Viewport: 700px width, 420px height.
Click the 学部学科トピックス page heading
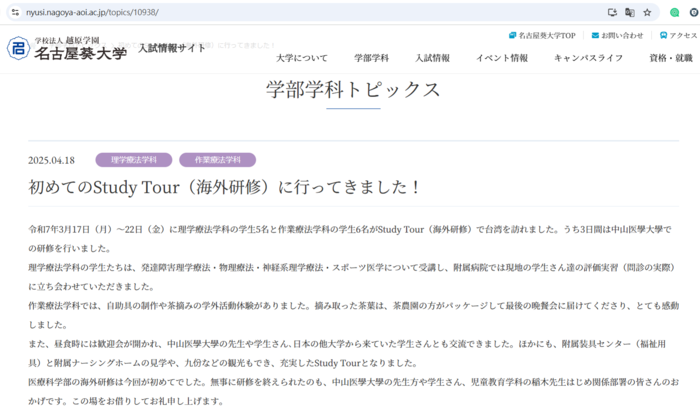(353, 90)
